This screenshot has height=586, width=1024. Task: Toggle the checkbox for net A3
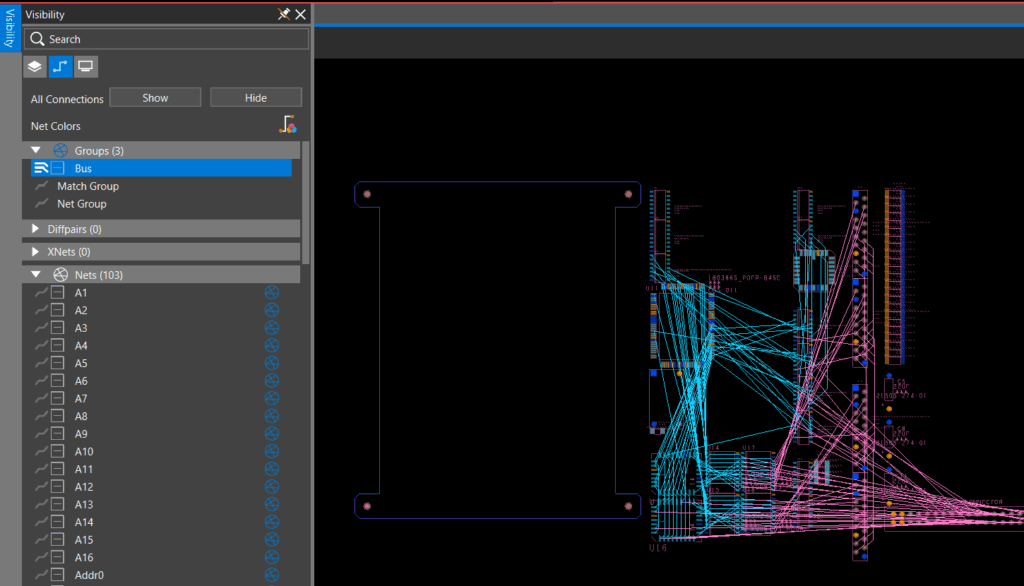coord(58,328)
